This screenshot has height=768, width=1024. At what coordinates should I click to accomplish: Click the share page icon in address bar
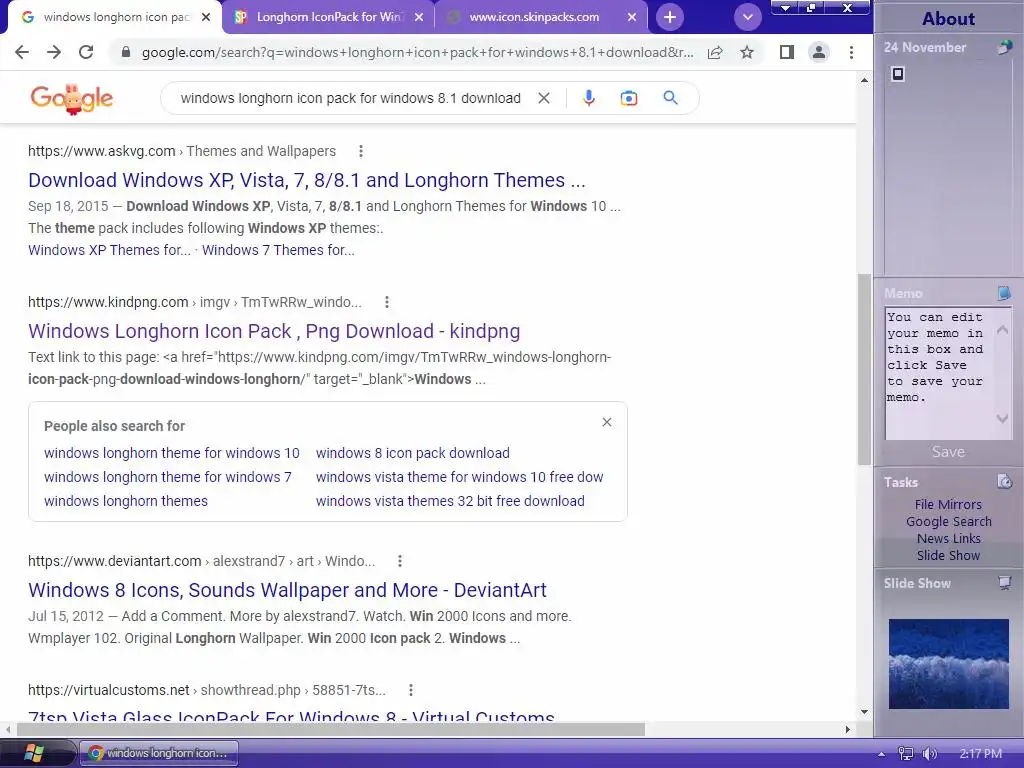coord(715,52)
